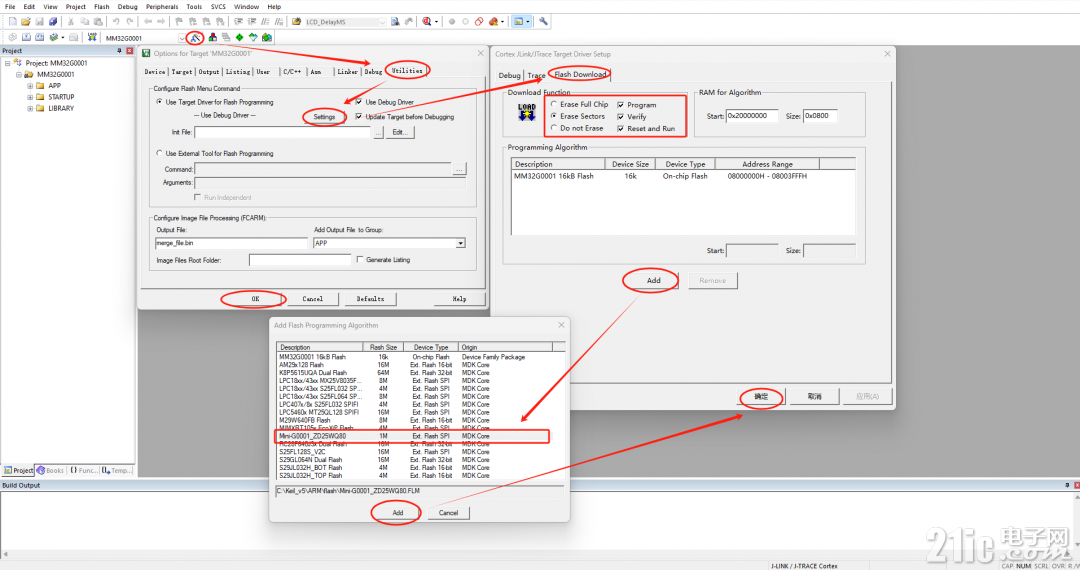
Task: Click the green Manage Run-Time Environment icon
Action: pyautogui.click(x=239, y=37)
